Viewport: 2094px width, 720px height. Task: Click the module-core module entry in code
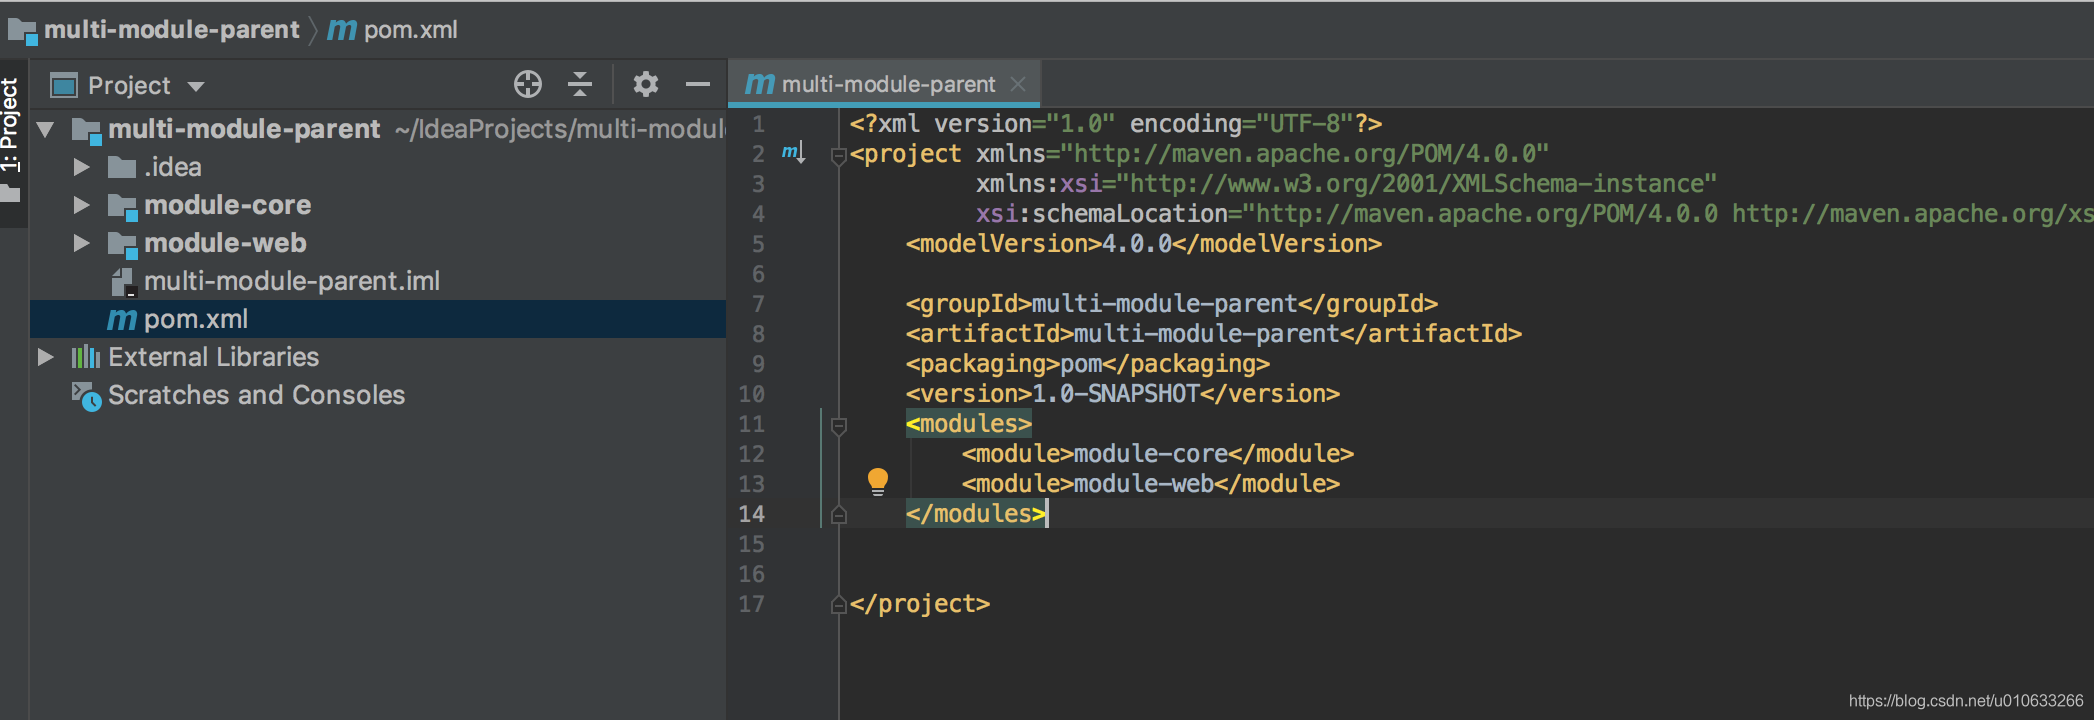[x=1157, y=454]
